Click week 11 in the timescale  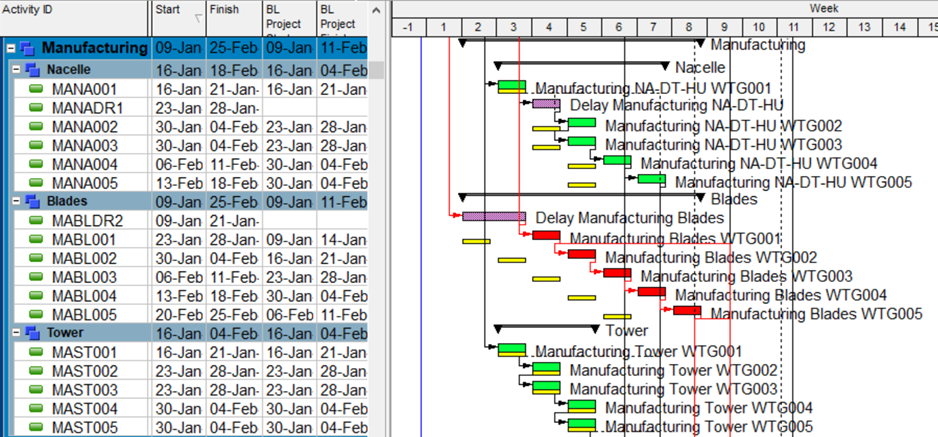tap(794, 27)
